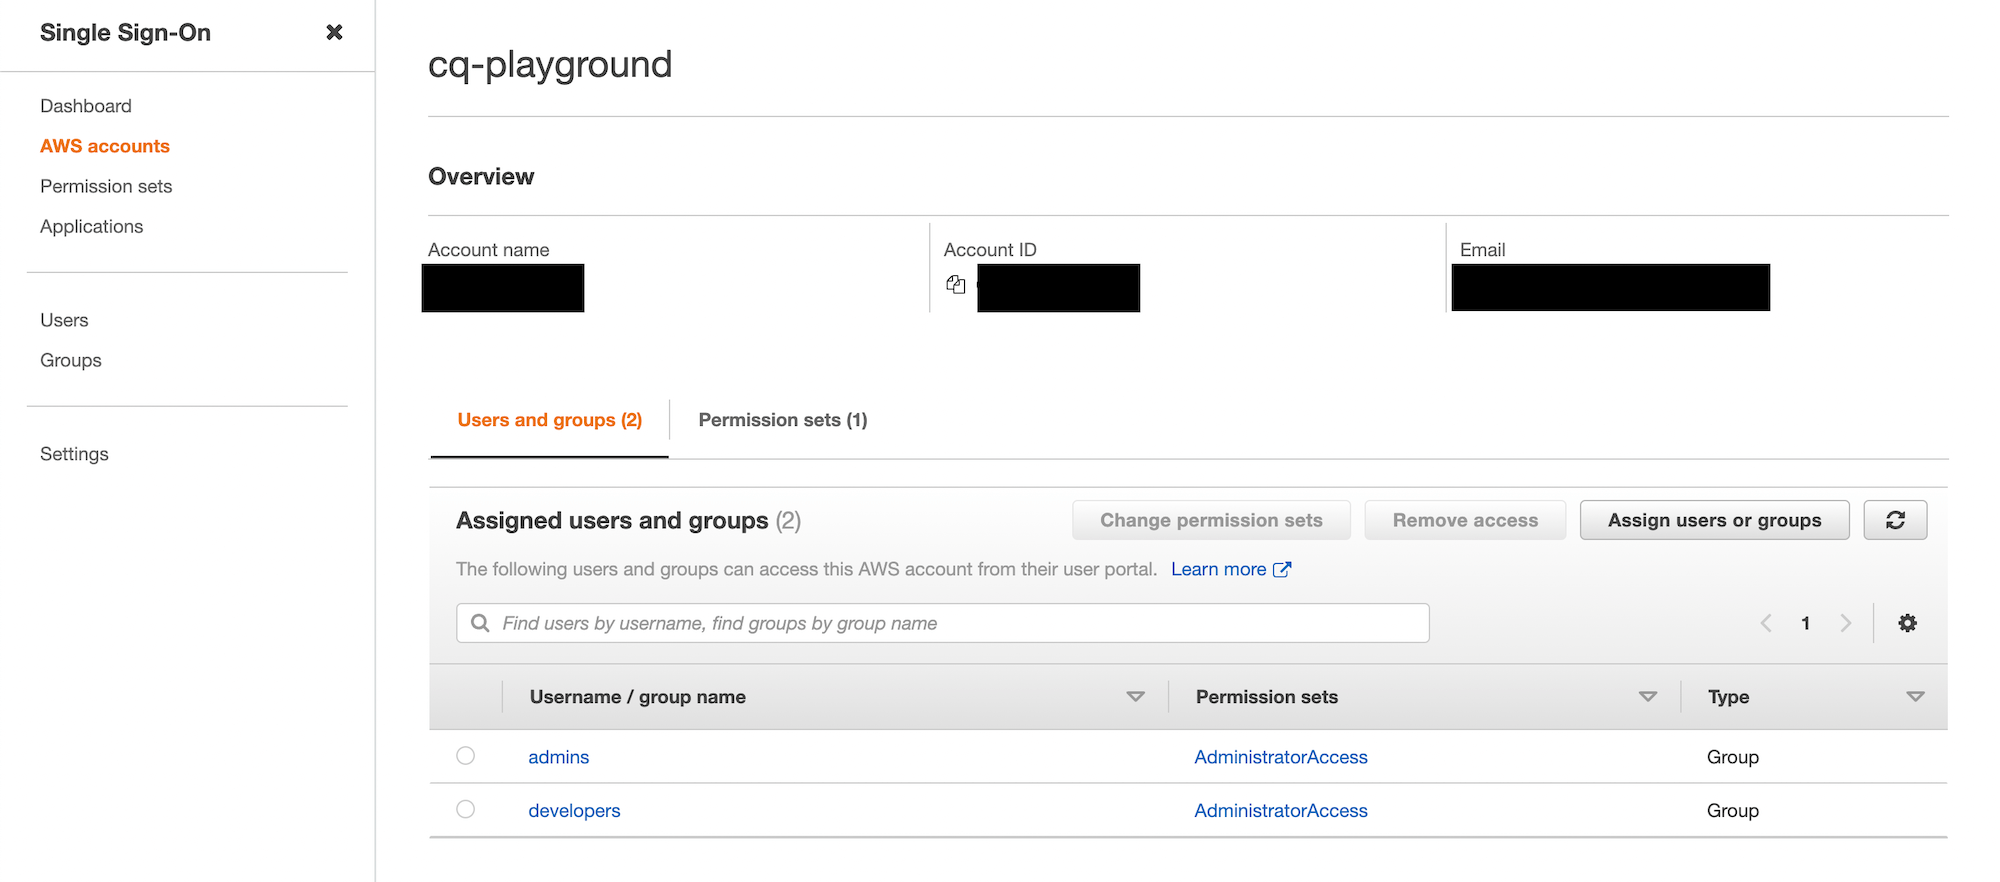Open external link icon beside Learn more
Screen dimensions: 2000x882
click(x=1282, y=569)
